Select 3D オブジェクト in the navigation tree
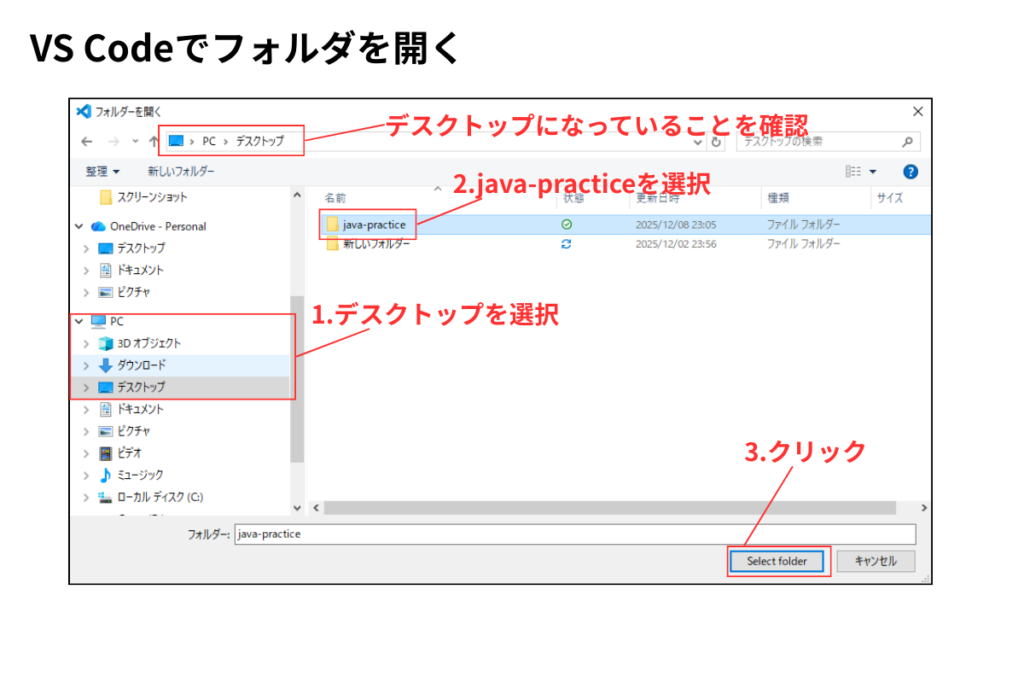 click(x=148, y=343)
